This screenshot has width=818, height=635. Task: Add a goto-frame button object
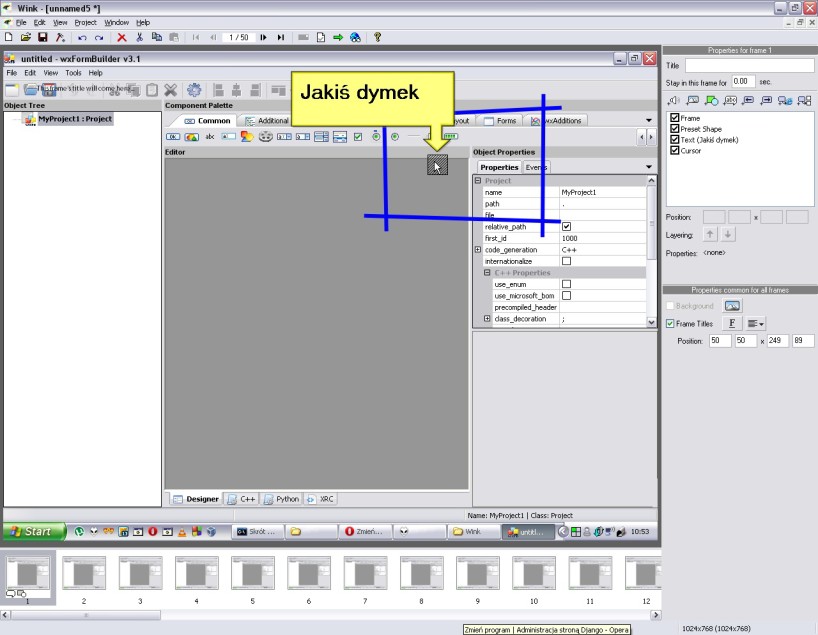(804, 100)
